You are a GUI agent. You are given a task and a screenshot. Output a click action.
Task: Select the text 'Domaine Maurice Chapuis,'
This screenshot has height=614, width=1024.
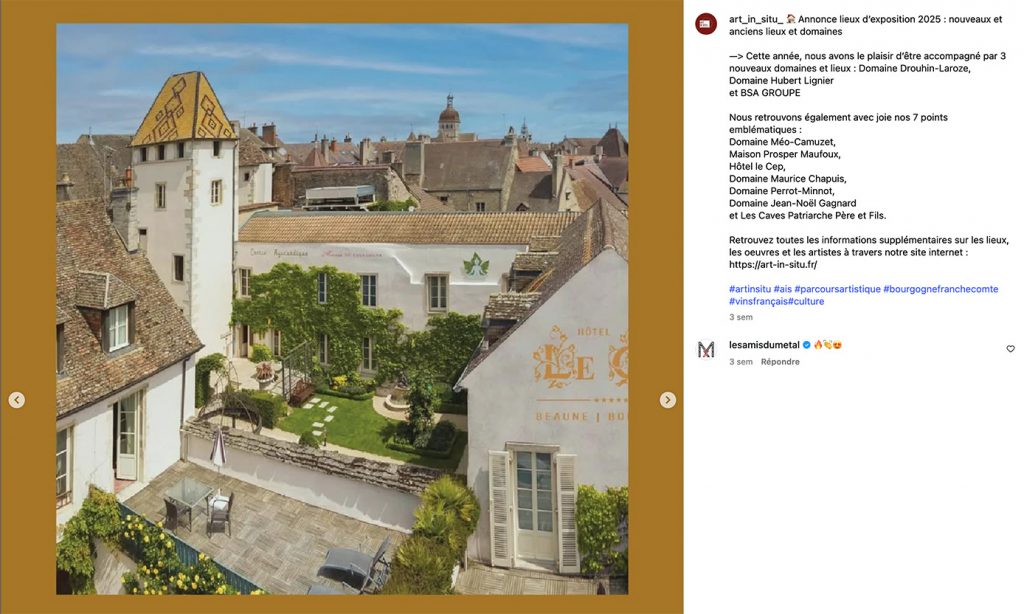coord(788,178)
